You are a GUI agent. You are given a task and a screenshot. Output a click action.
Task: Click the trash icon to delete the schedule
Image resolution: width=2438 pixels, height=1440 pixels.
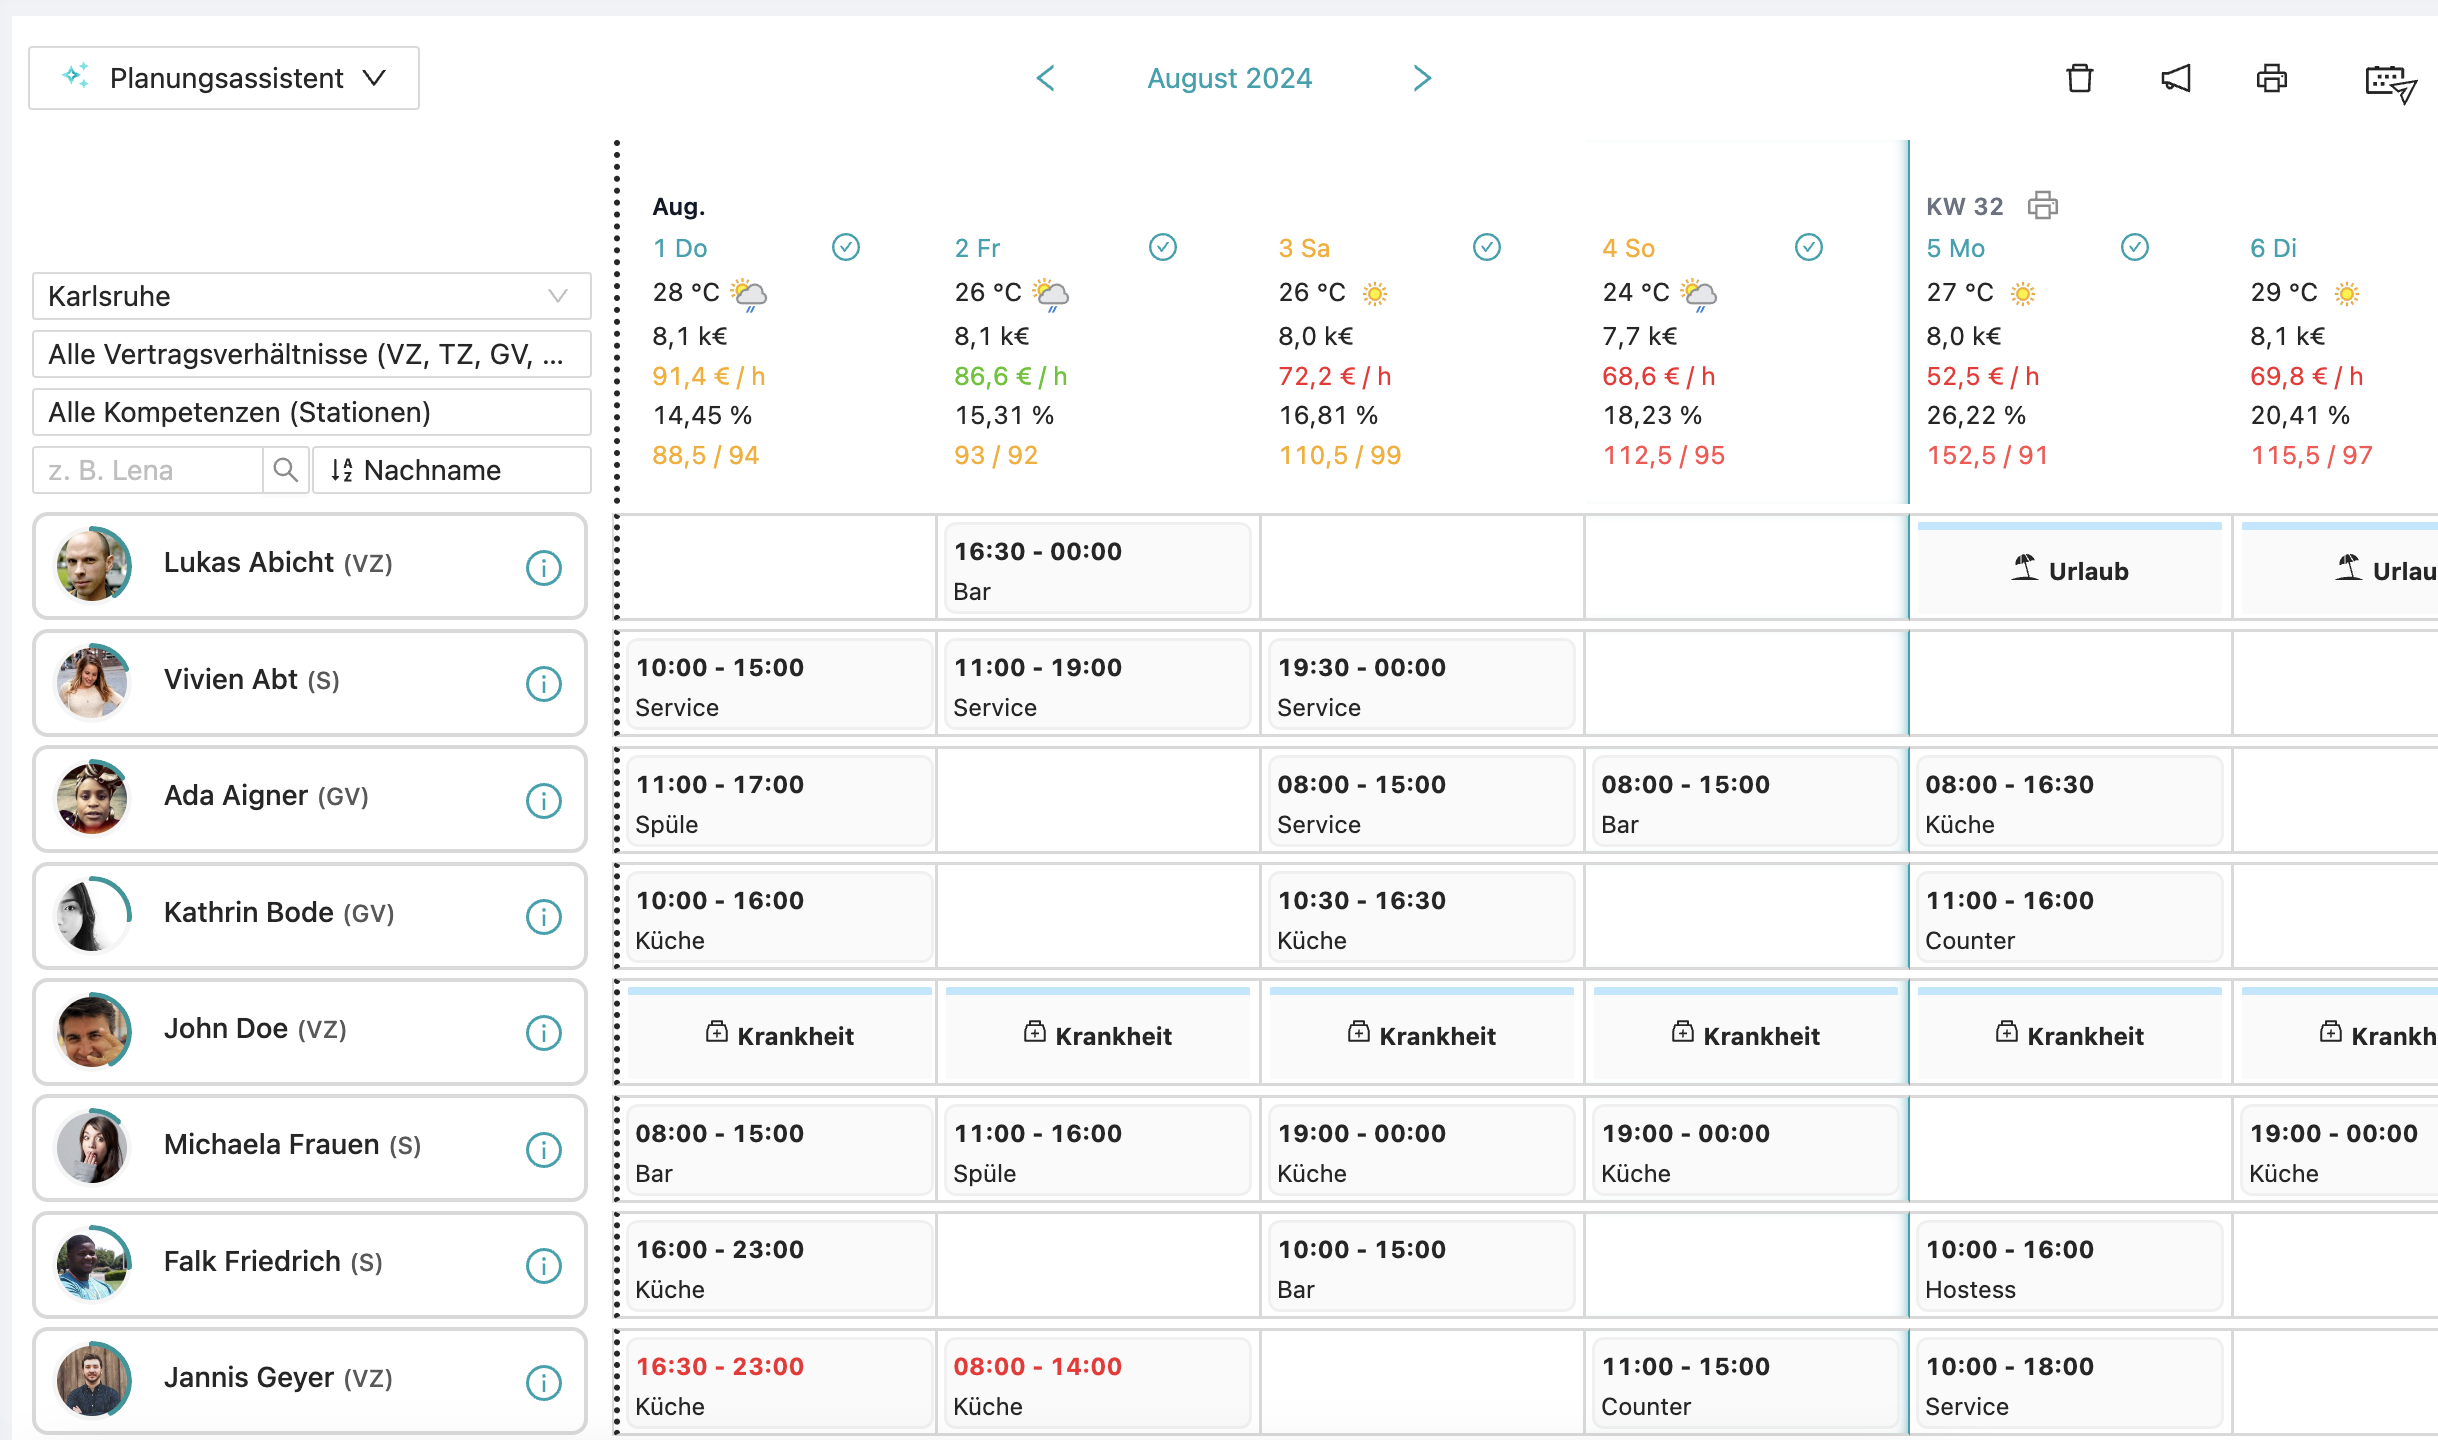[2081, 78]
